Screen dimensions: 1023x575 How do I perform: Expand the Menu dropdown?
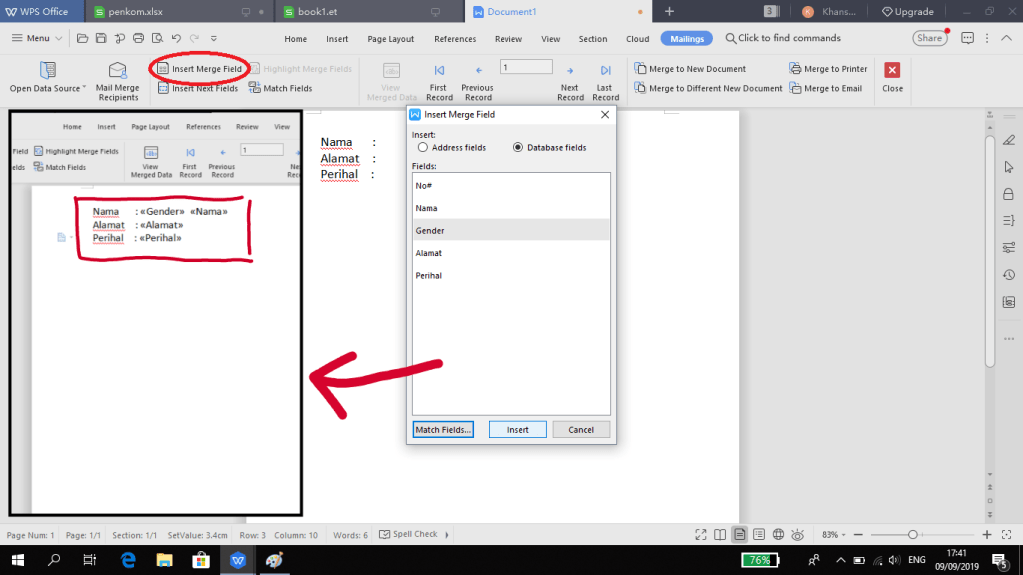tap(38, 38)
